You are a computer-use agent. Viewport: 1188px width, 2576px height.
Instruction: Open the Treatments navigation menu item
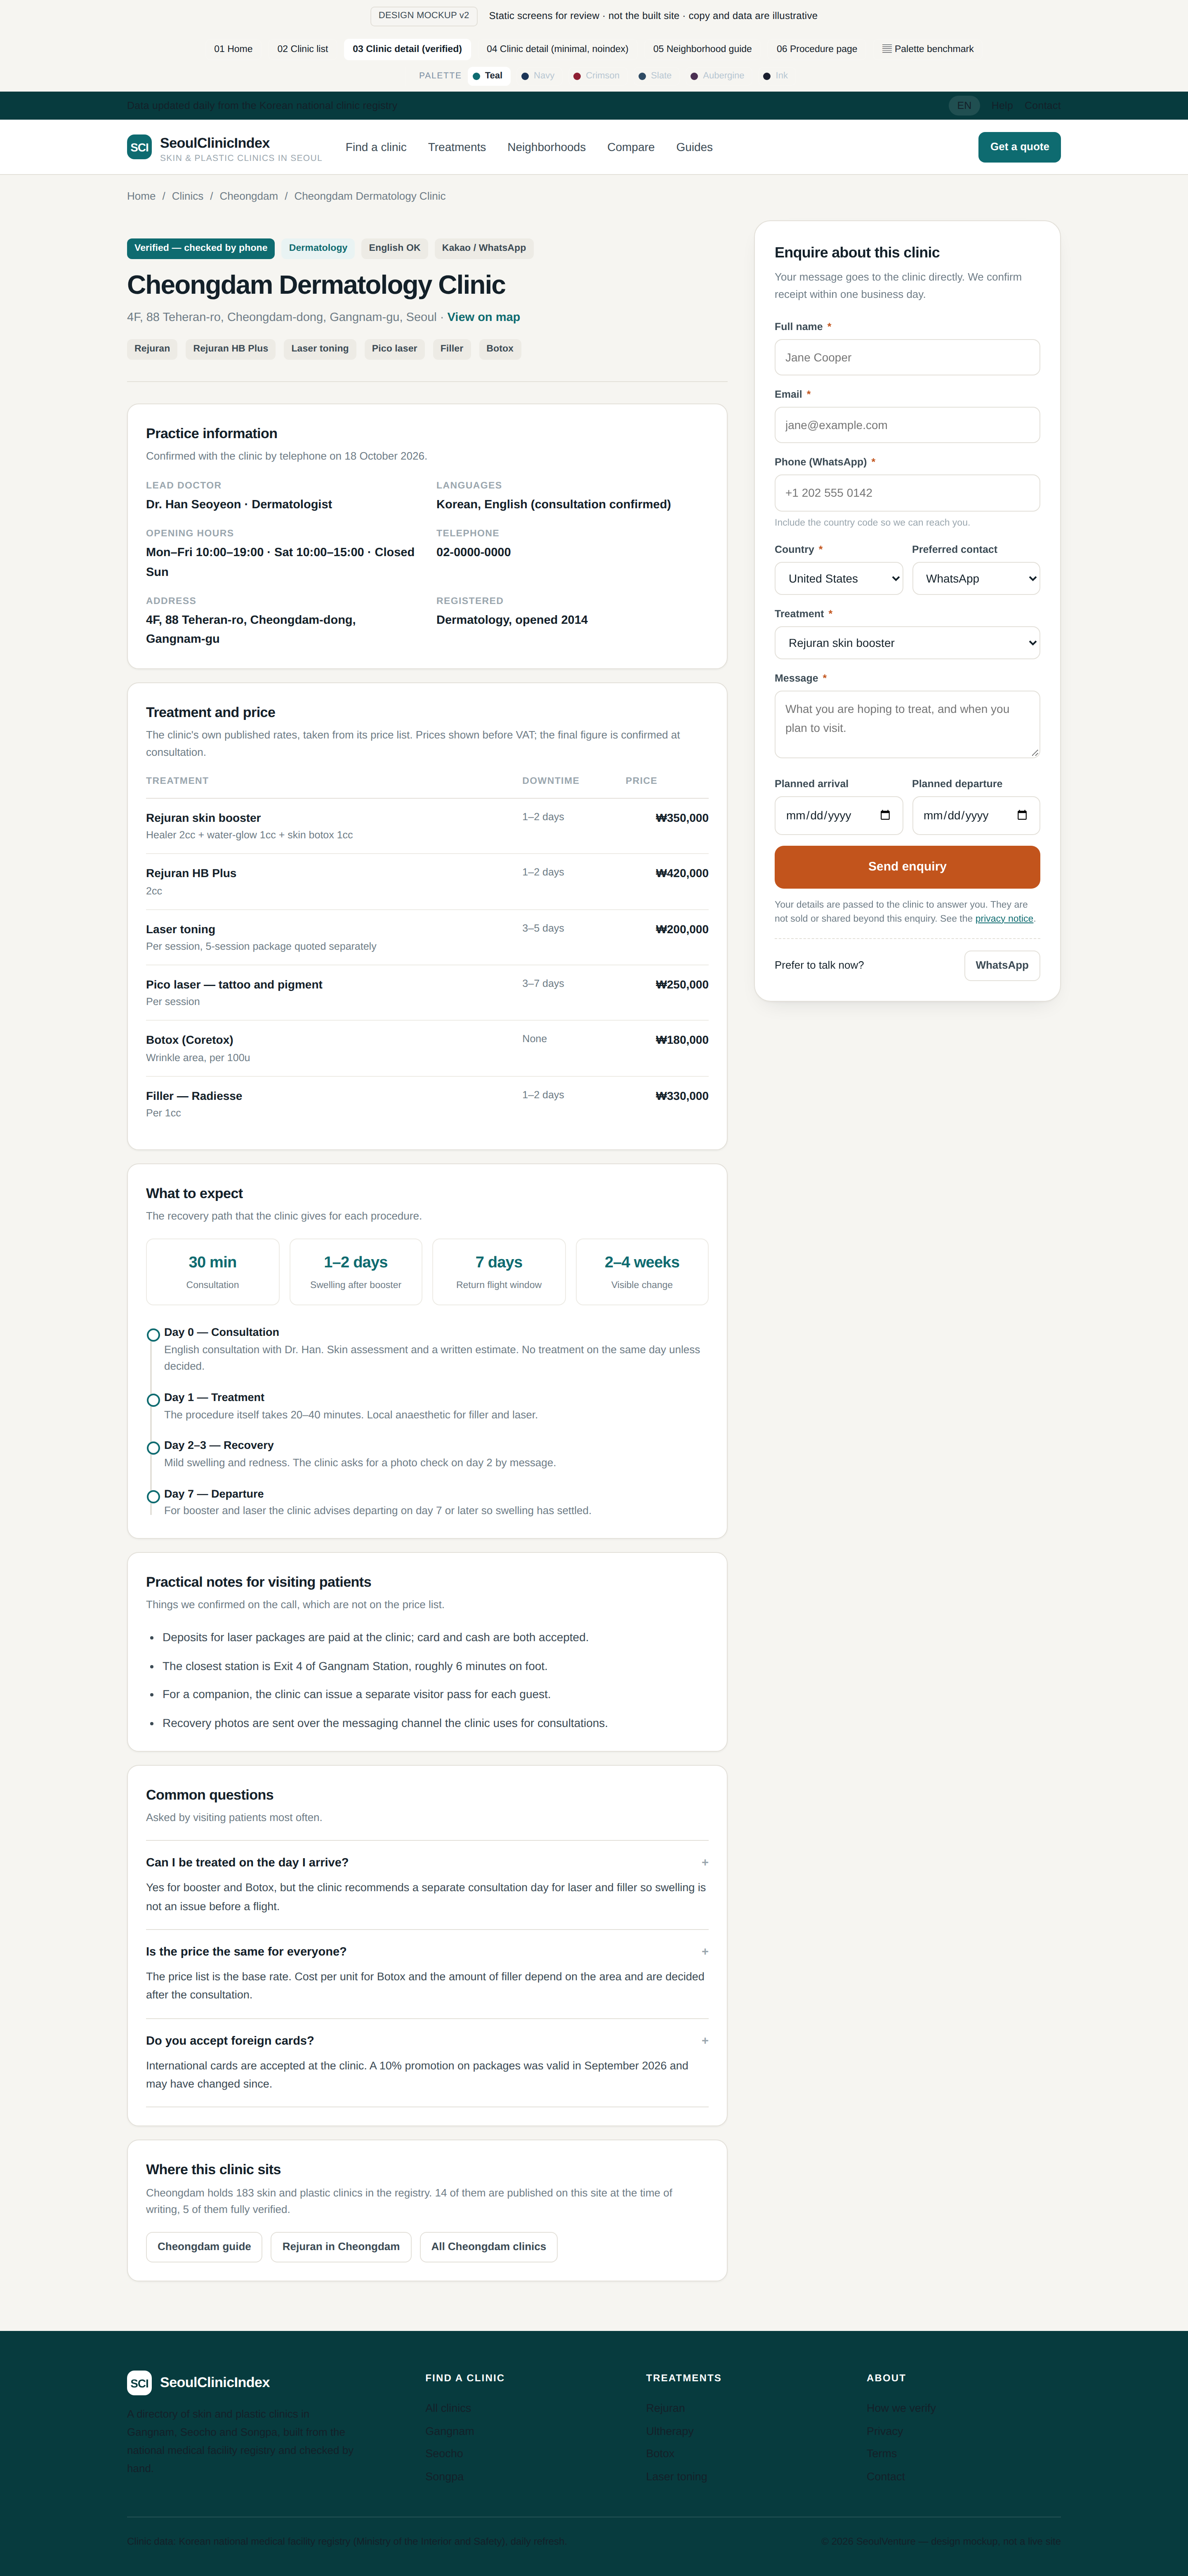tap(457, 147)
